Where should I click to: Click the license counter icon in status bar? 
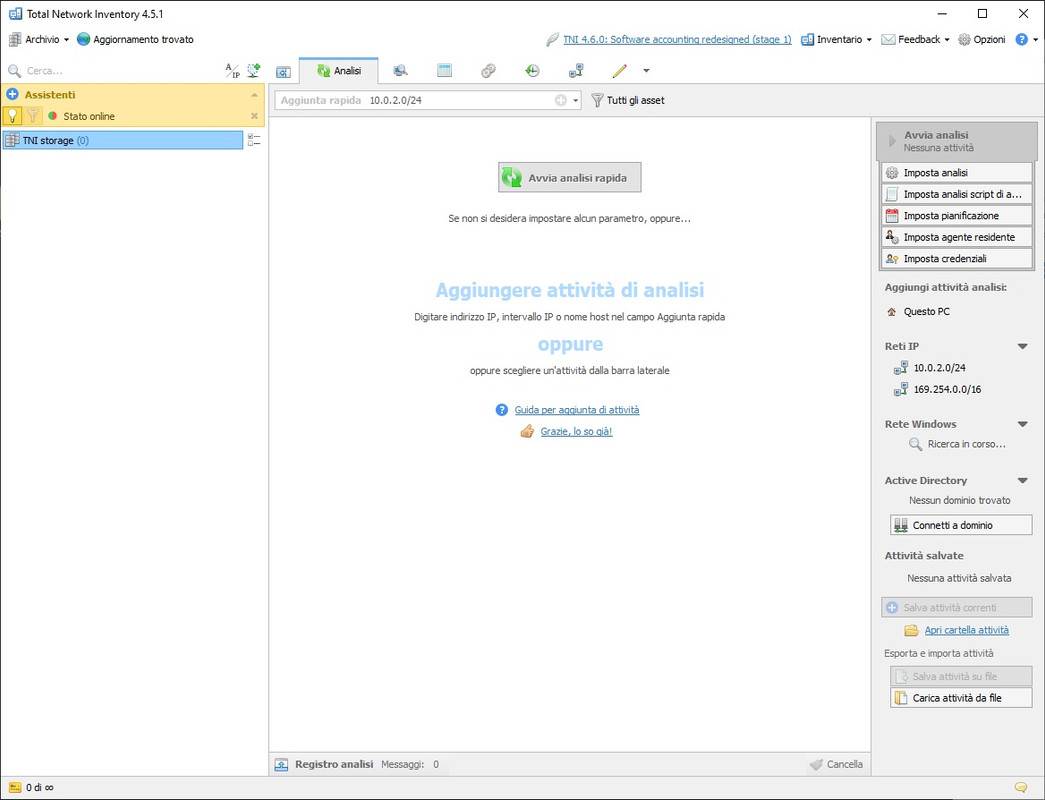point(15,787)
